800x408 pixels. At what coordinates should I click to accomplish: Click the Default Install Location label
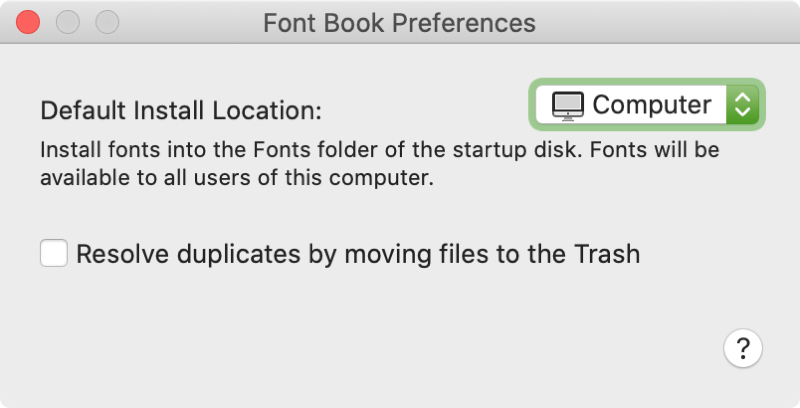click(181, 110)
